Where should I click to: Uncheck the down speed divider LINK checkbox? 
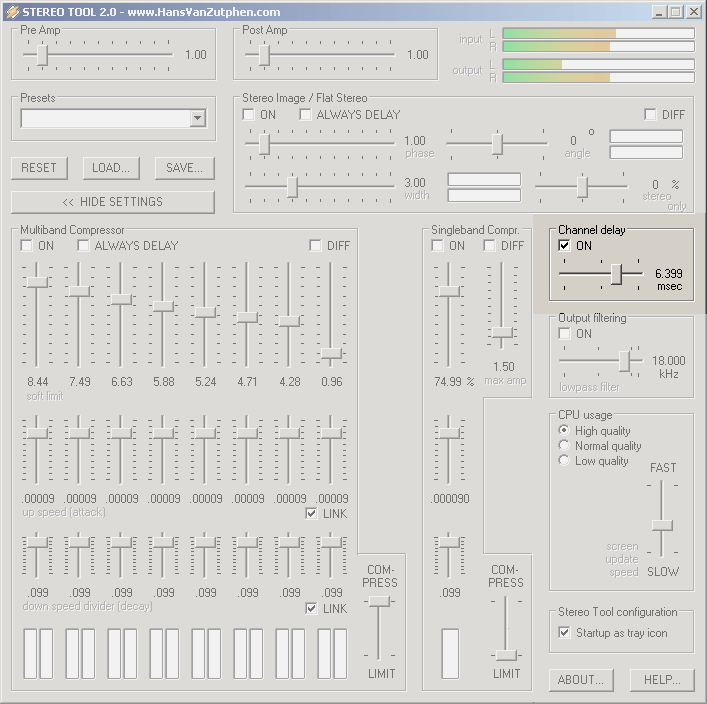click(x=311, y=608)
